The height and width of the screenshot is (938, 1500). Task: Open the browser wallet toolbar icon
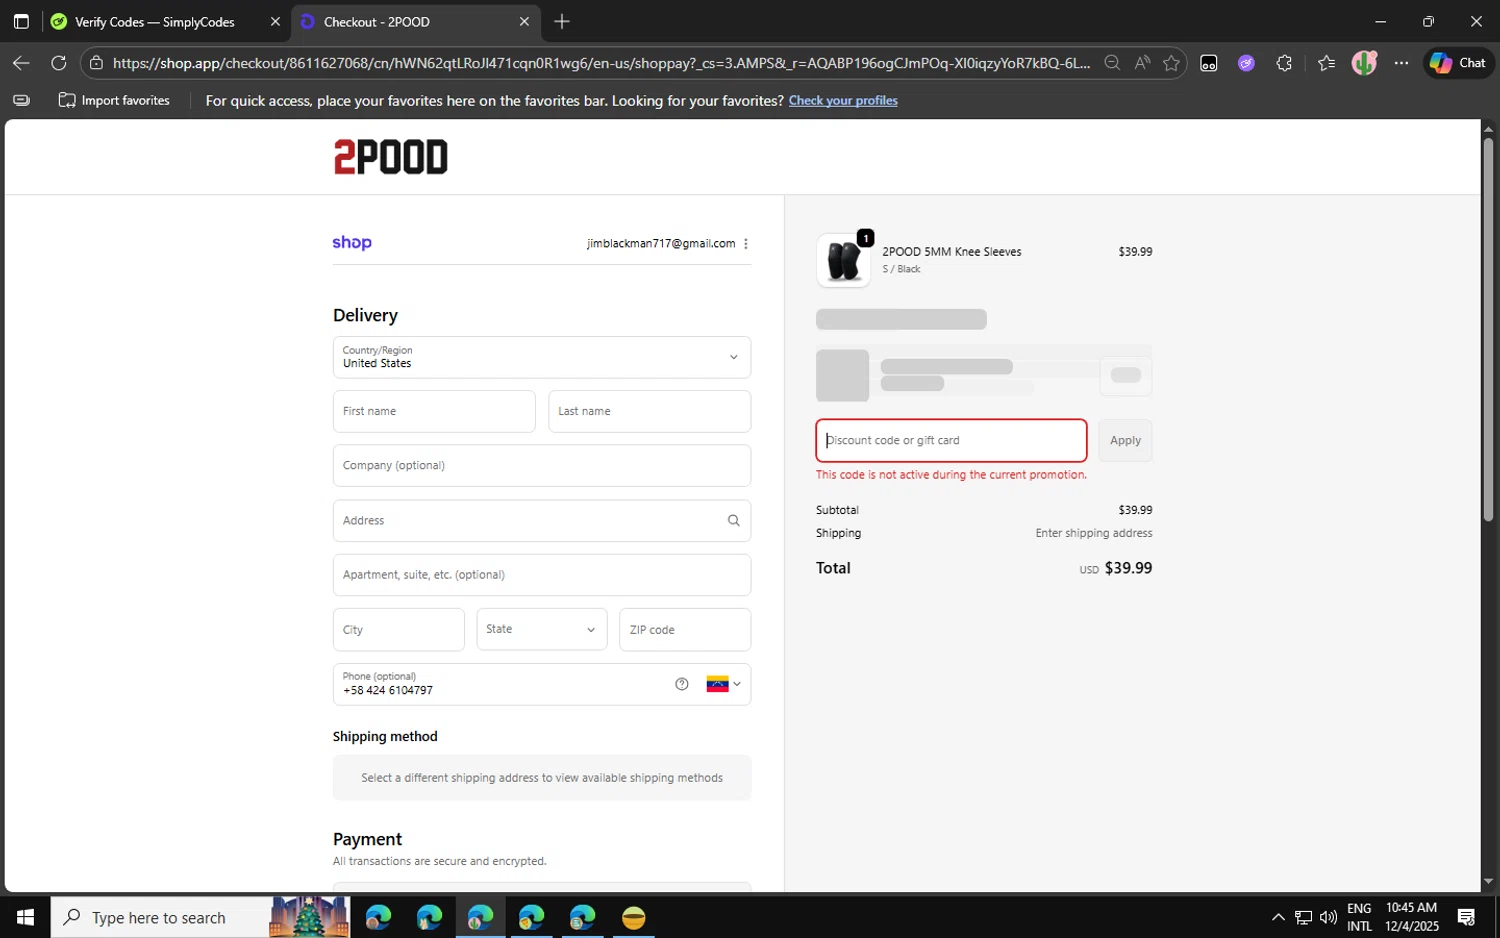[x=1208, y=63]
